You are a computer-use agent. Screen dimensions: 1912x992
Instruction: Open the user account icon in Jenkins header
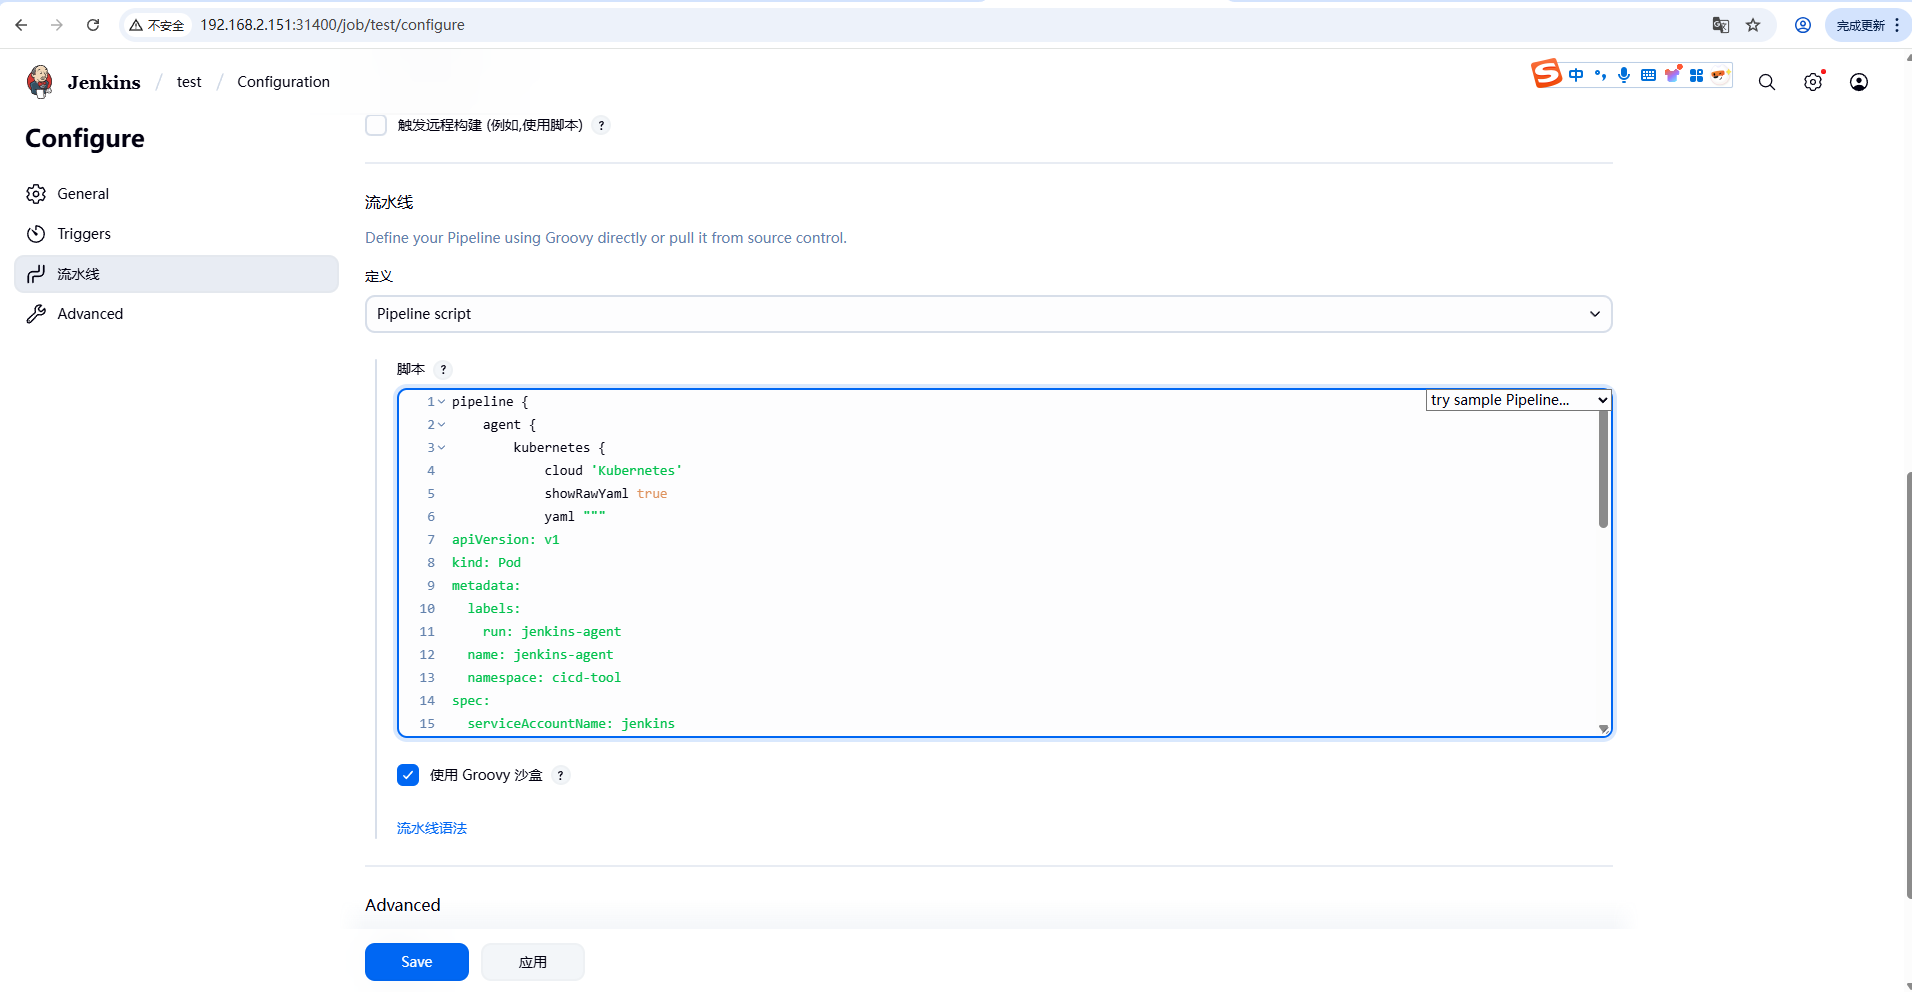pyautogui.click(x=1859, y=82)
